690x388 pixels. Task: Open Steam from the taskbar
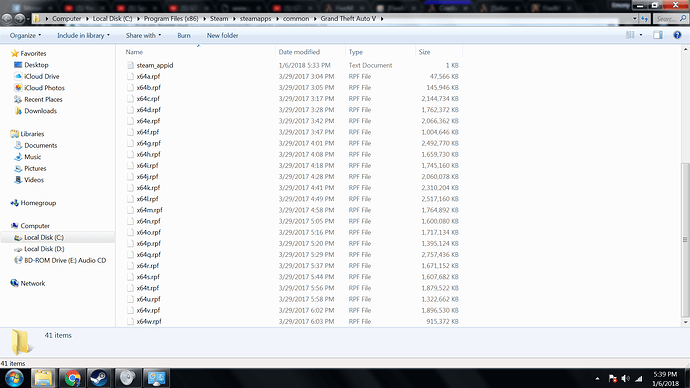pyautogui.click(x=99, y=378)
